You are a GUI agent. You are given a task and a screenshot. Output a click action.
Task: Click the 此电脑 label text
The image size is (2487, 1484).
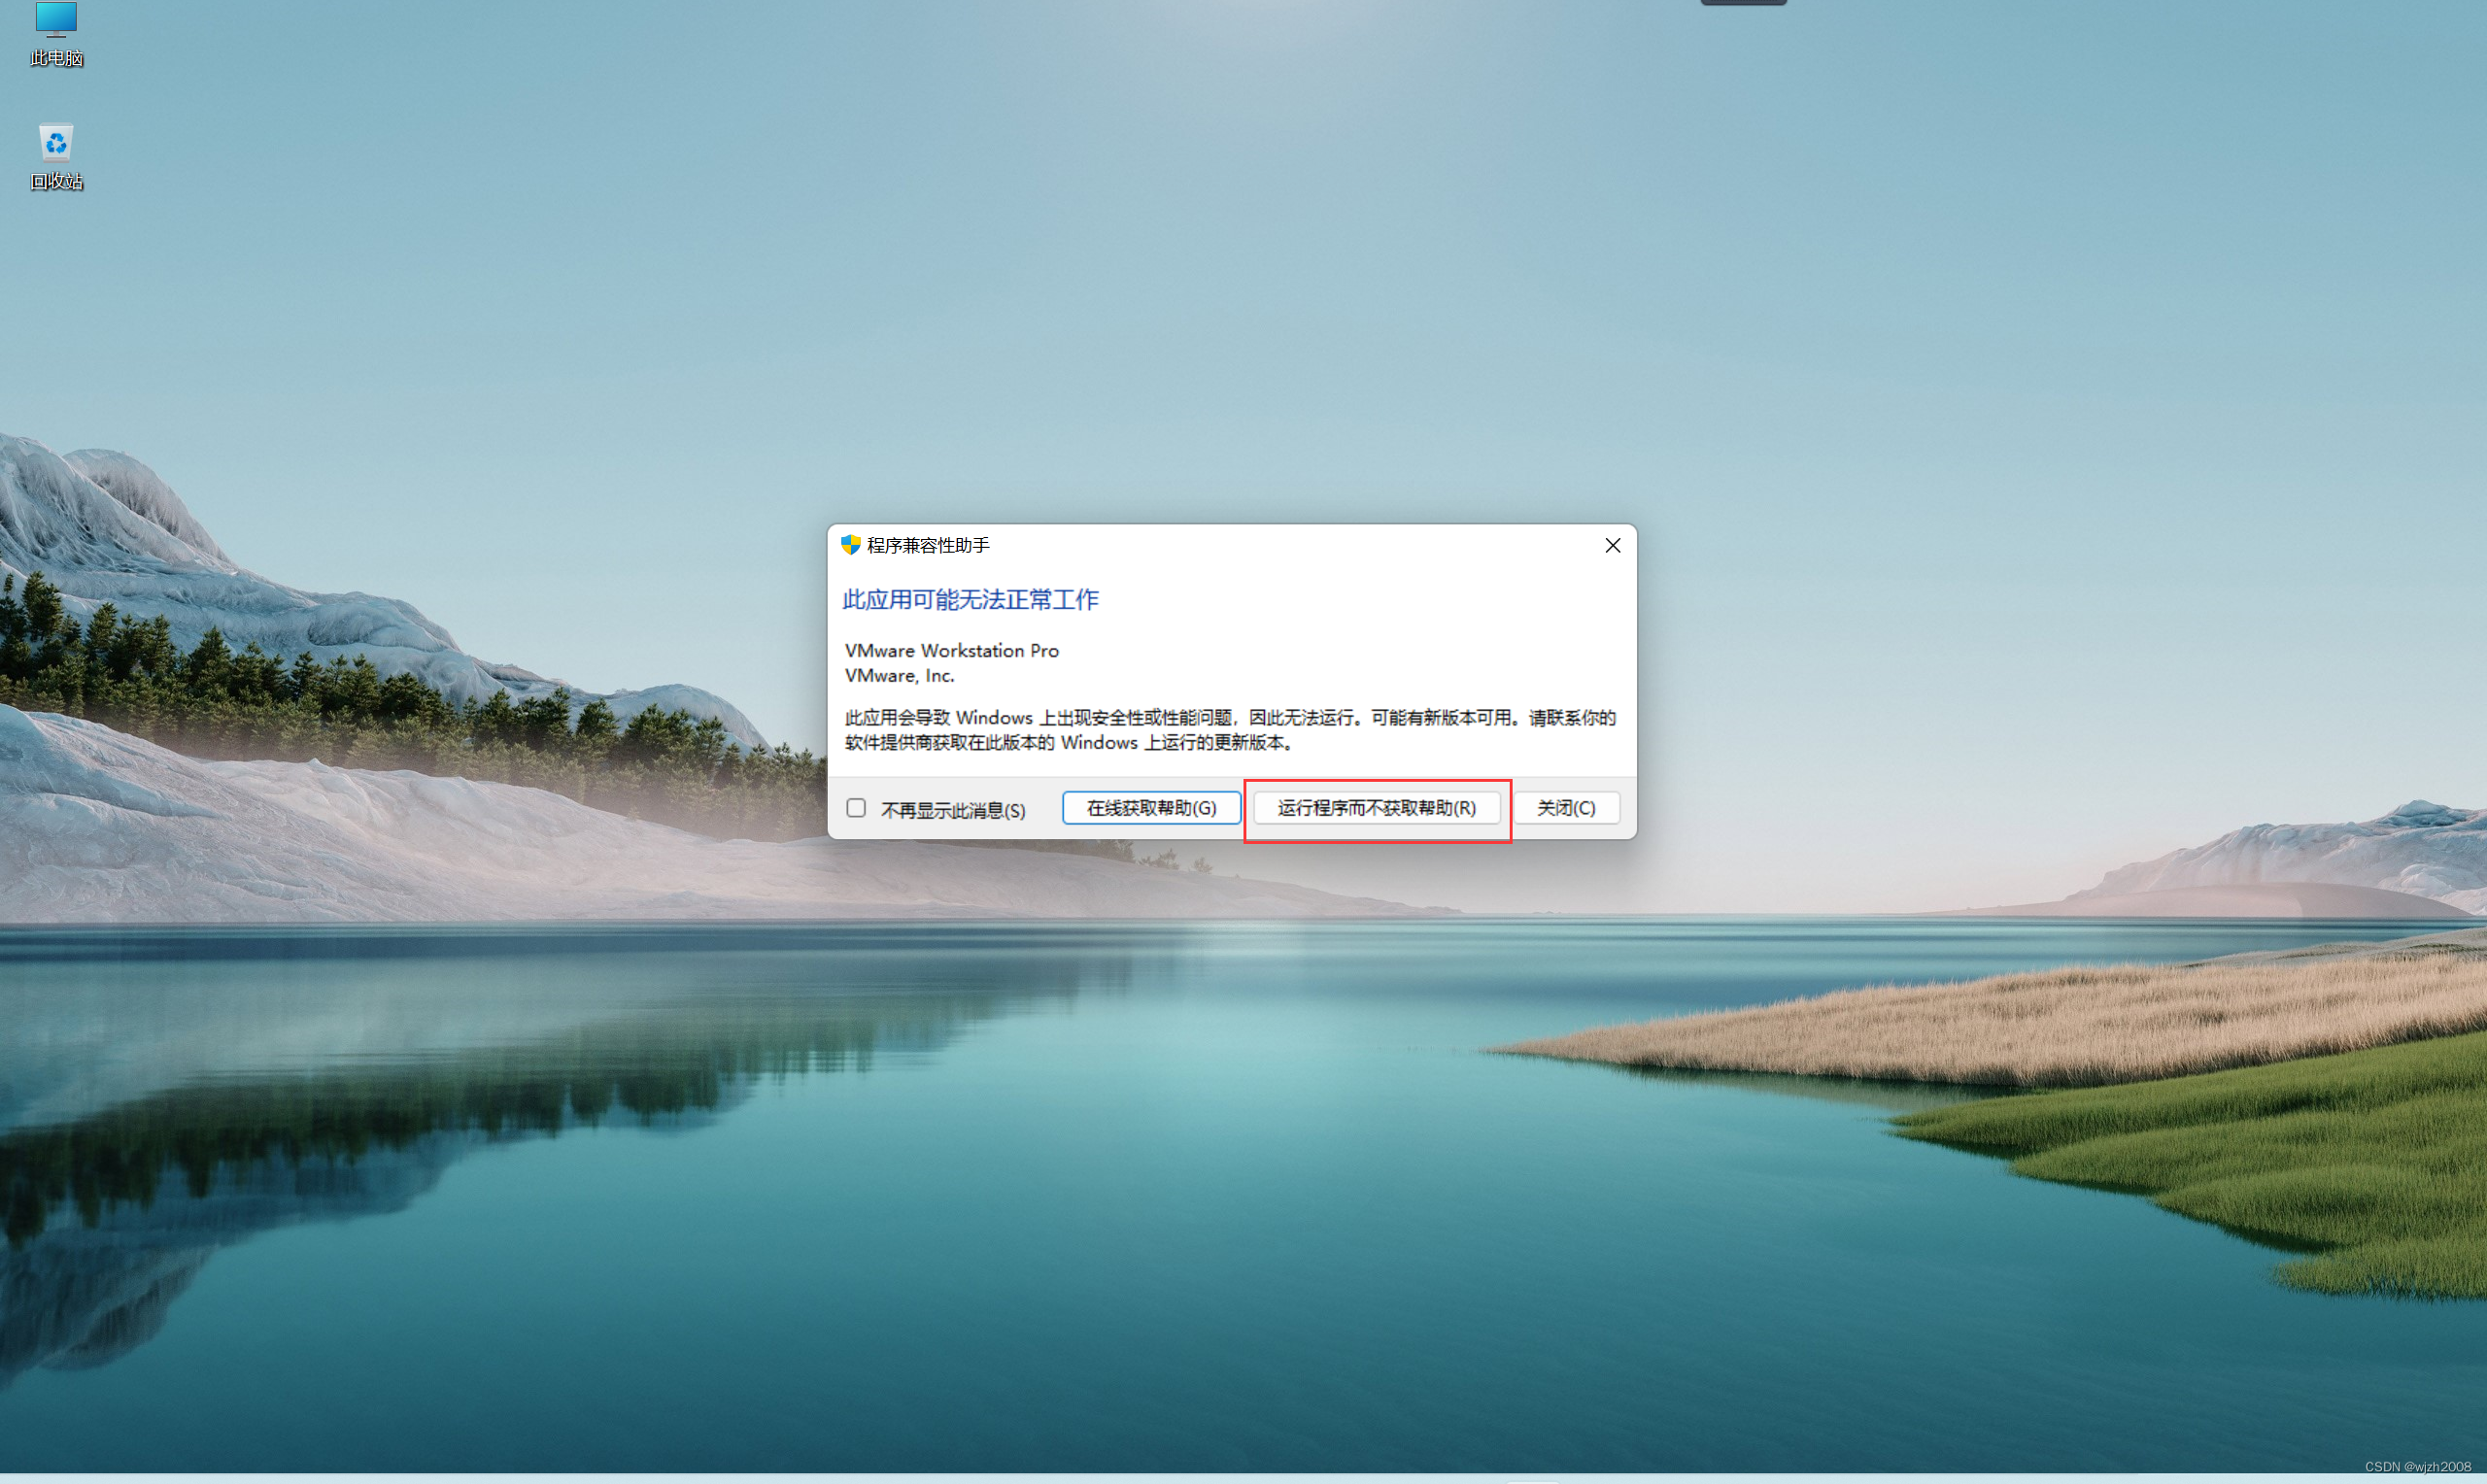[56, 57]
